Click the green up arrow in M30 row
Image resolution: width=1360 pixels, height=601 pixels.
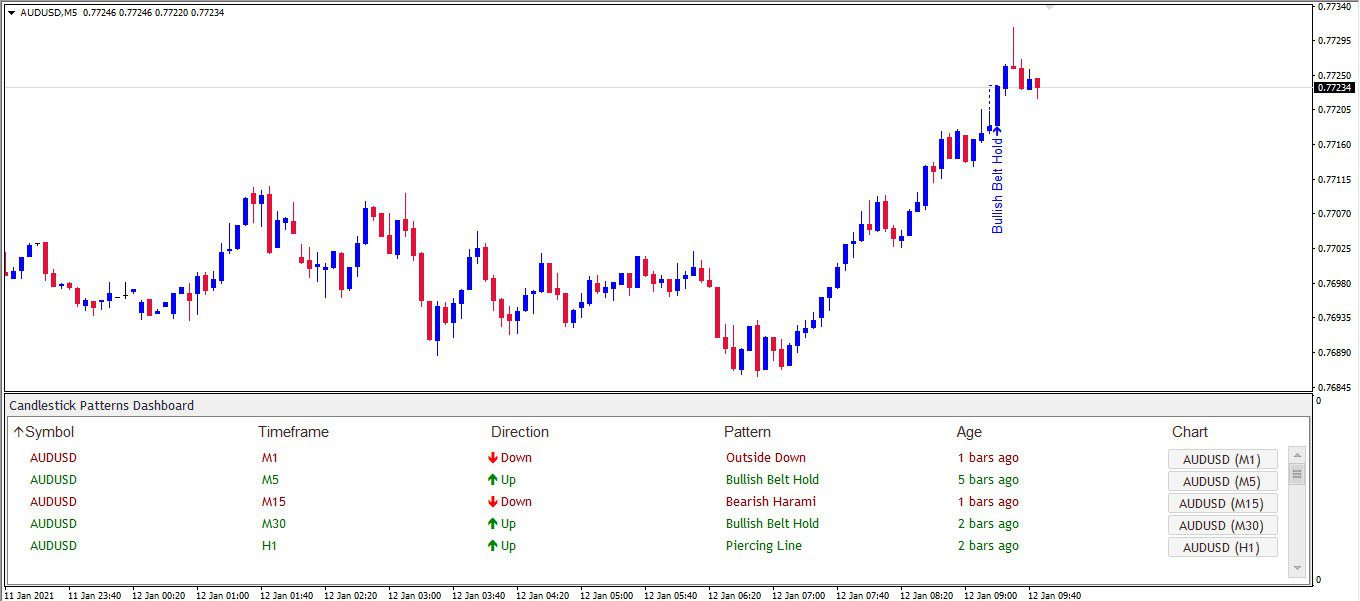point(492,524)
